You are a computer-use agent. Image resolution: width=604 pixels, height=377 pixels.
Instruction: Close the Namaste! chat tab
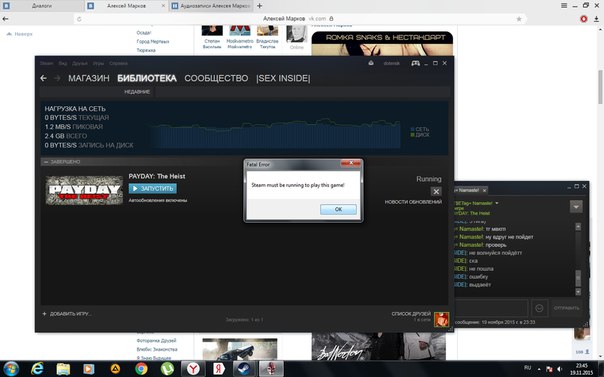pyautogui.click(x=485, y=190)
